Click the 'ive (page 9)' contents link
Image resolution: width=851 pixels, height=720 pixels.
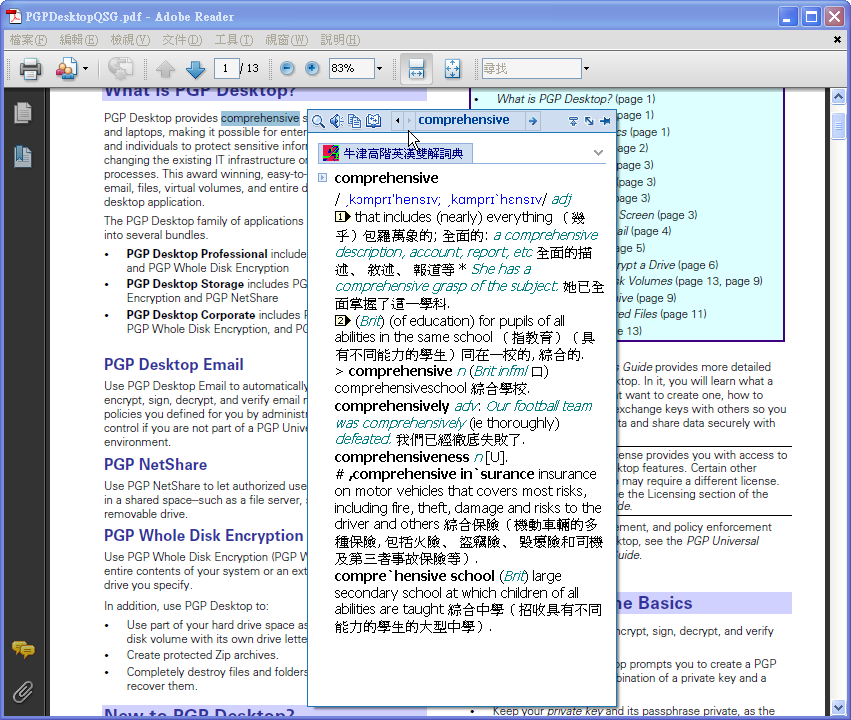[x=647, y=298]
